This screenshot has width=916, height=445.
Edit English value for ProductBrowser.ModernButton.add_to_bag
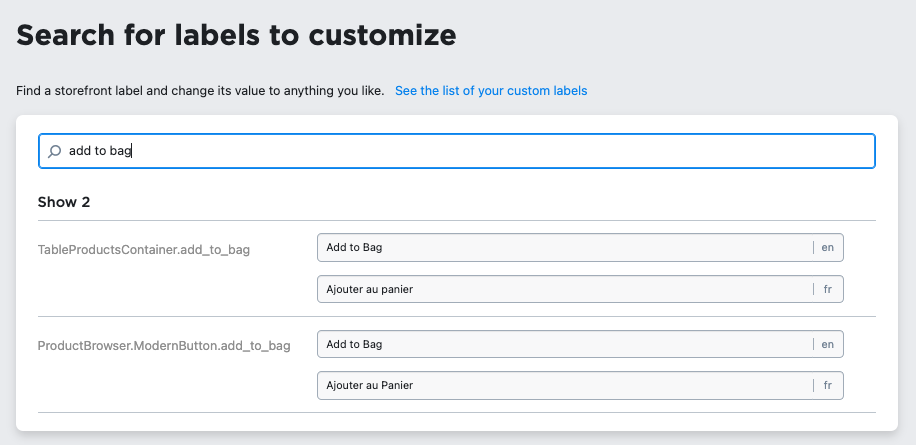[x=565, y=344]
